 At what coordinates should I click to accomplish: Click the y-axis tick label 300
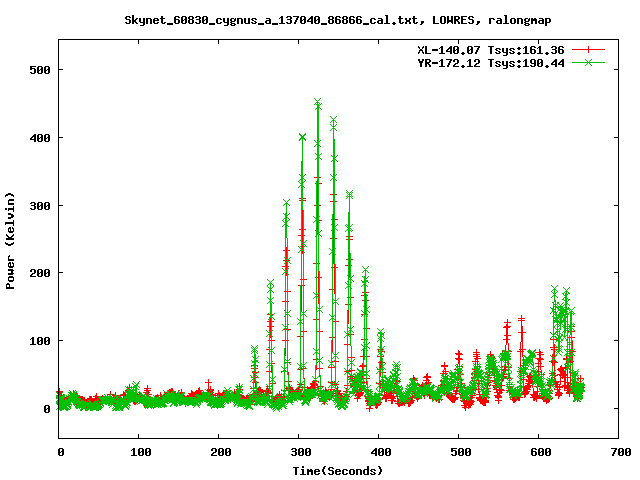(40, 206)
